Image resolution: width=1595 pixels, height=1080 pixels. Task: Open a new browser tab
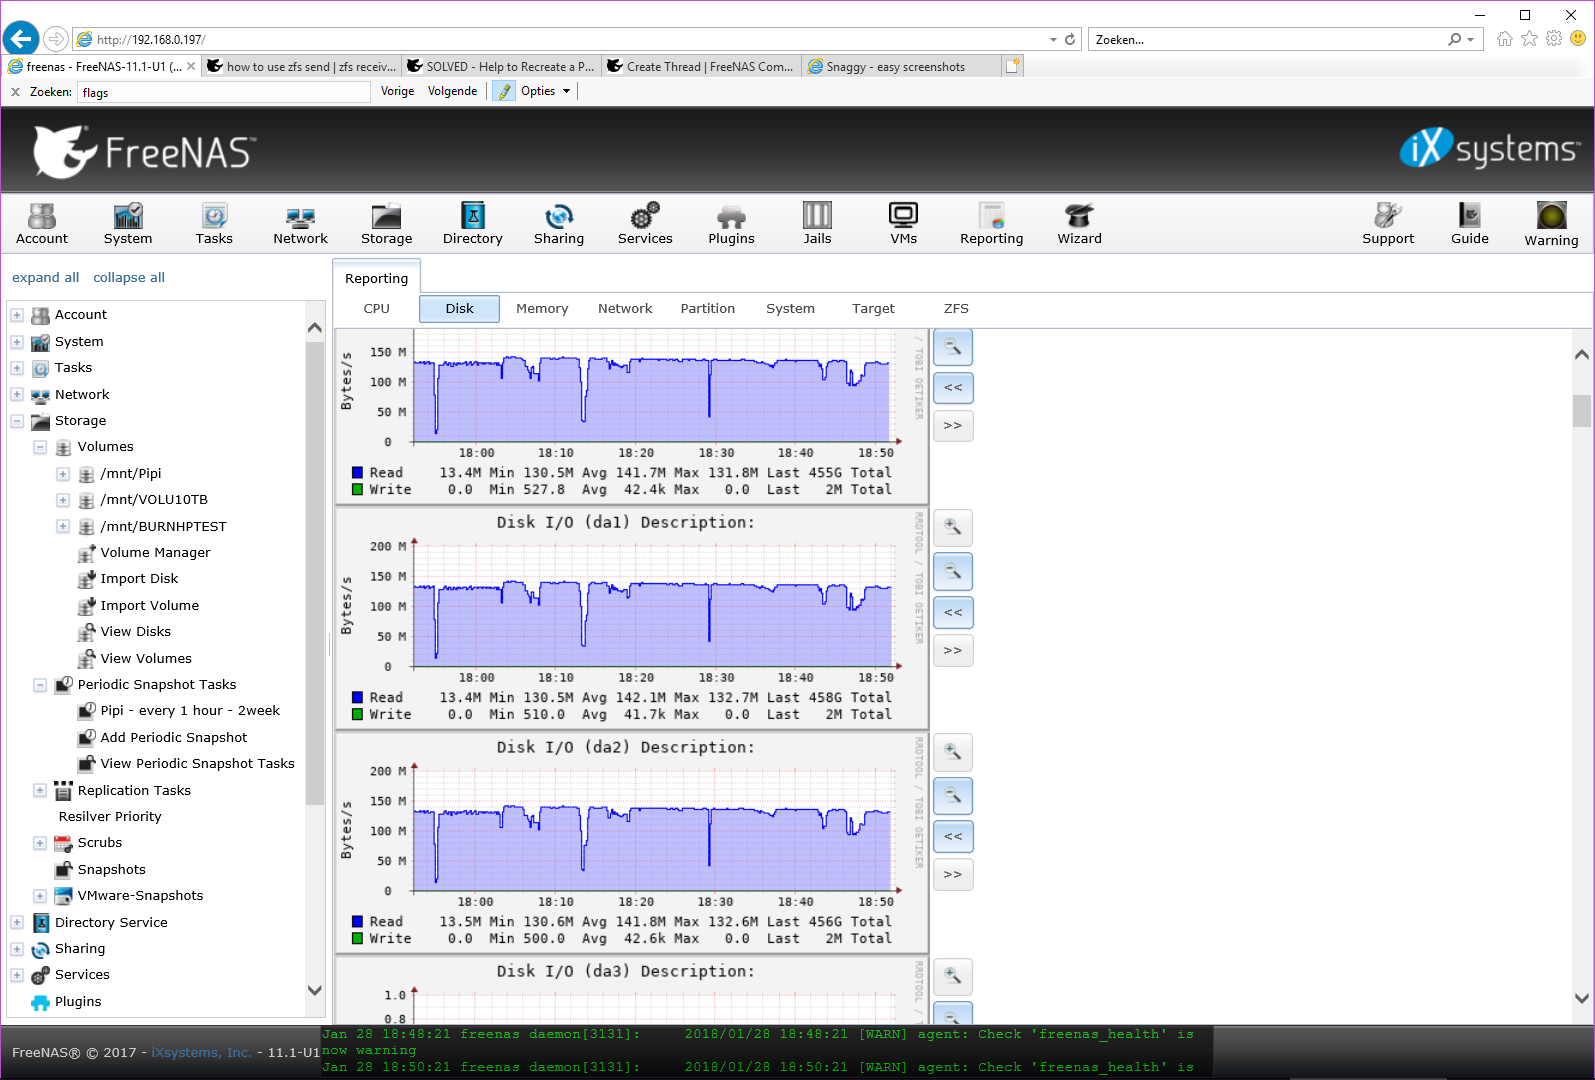tap(1013, 66)
